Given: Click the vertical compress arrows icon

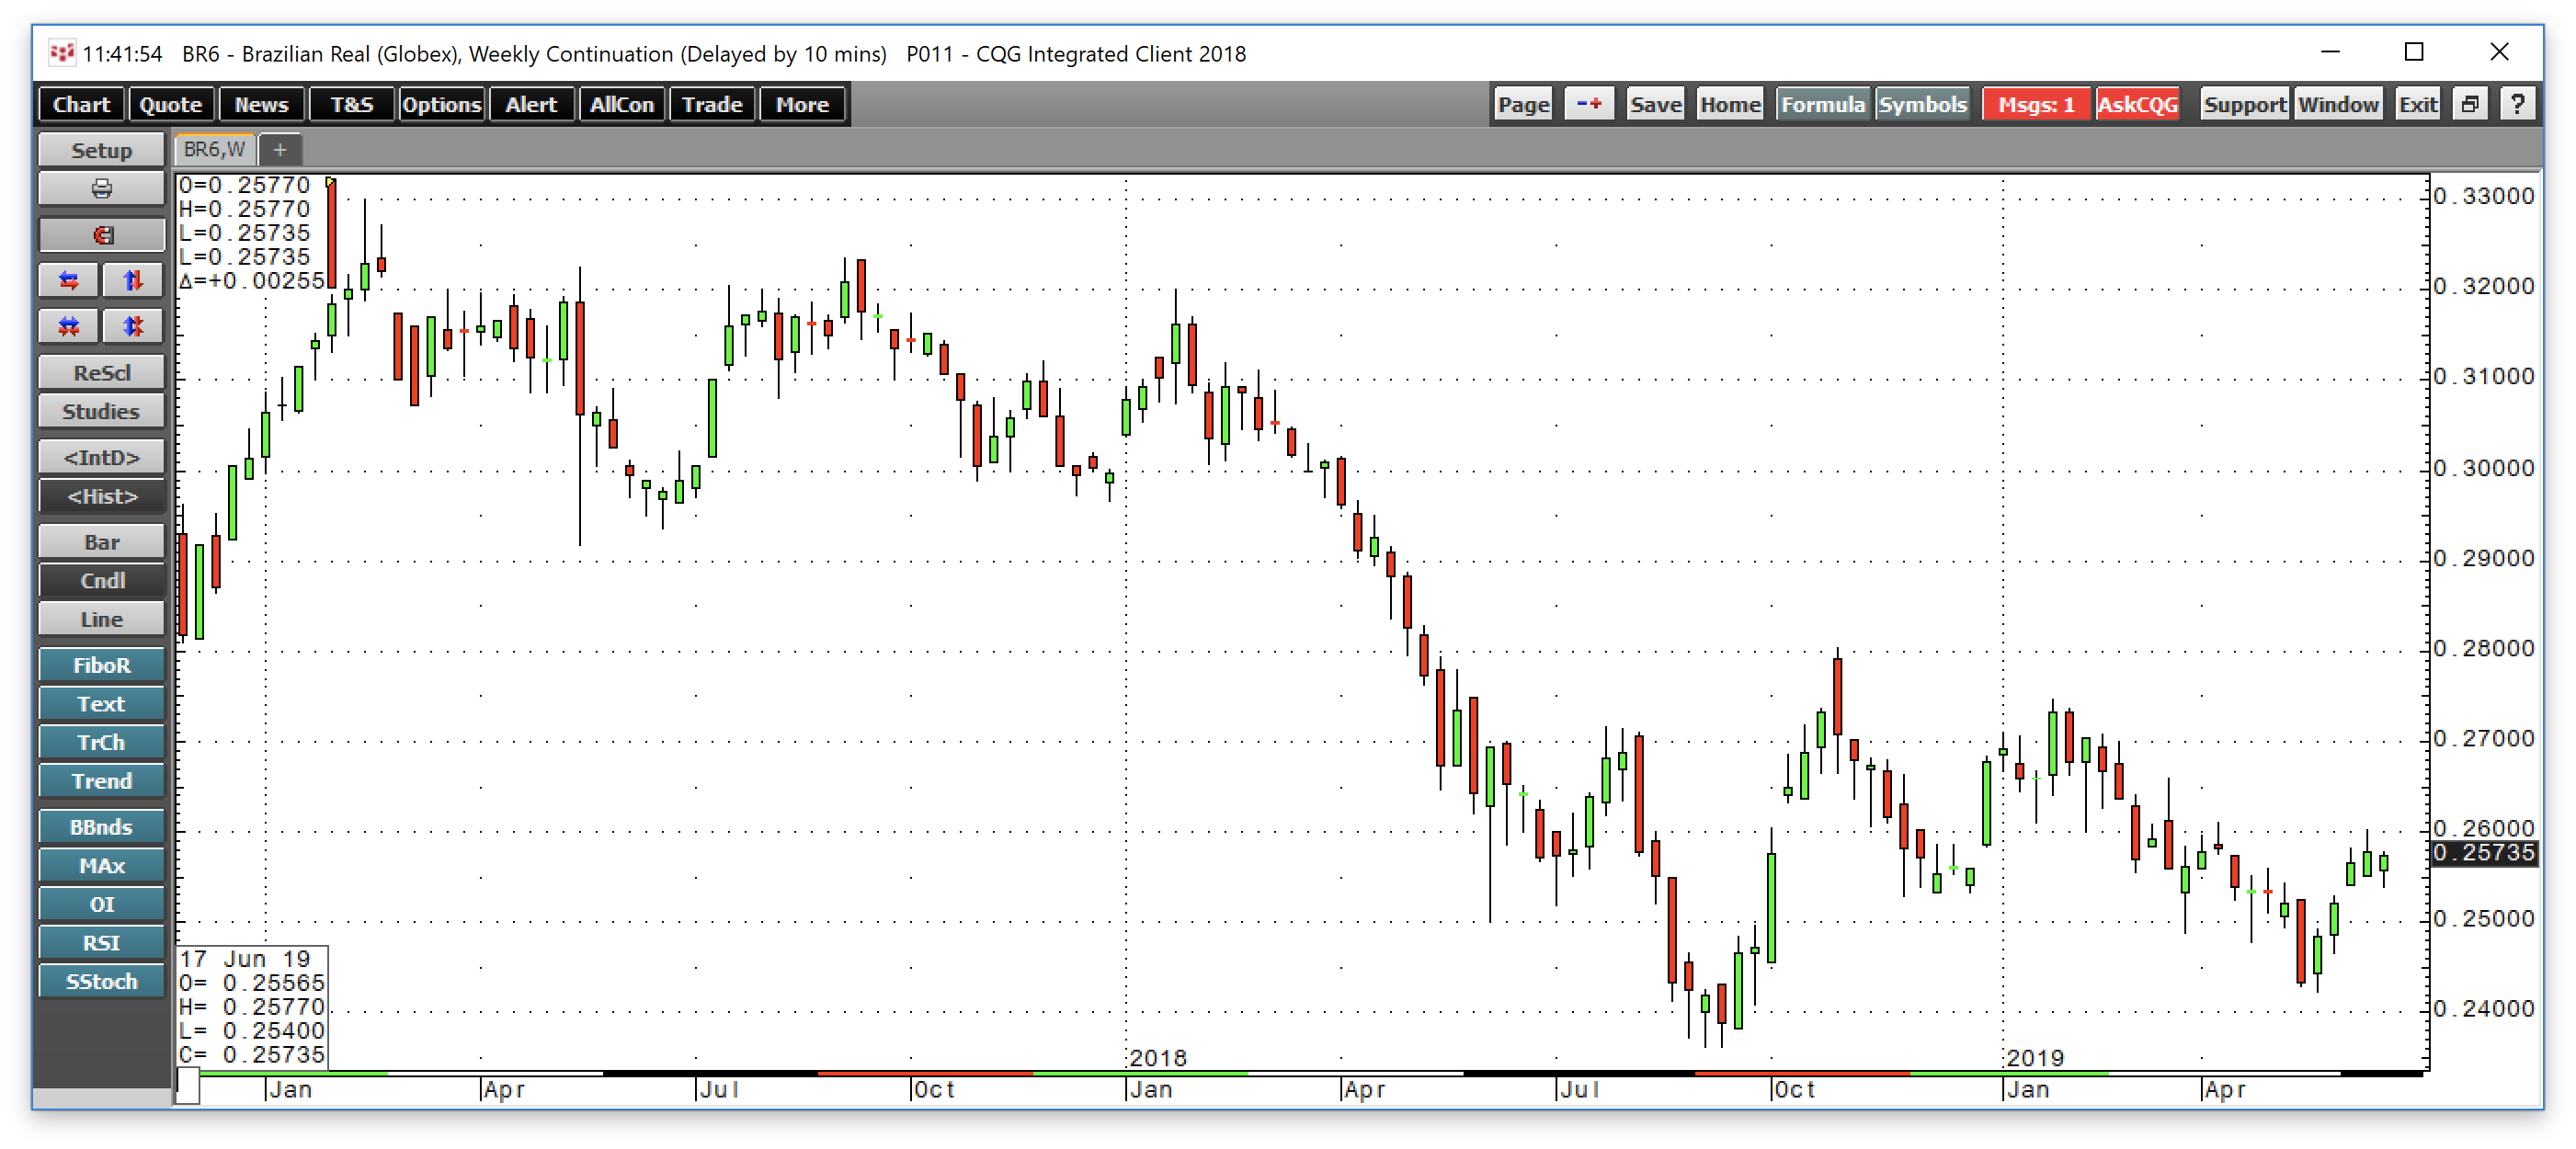Looking at the screenshot, I should [x=133, y=327].
